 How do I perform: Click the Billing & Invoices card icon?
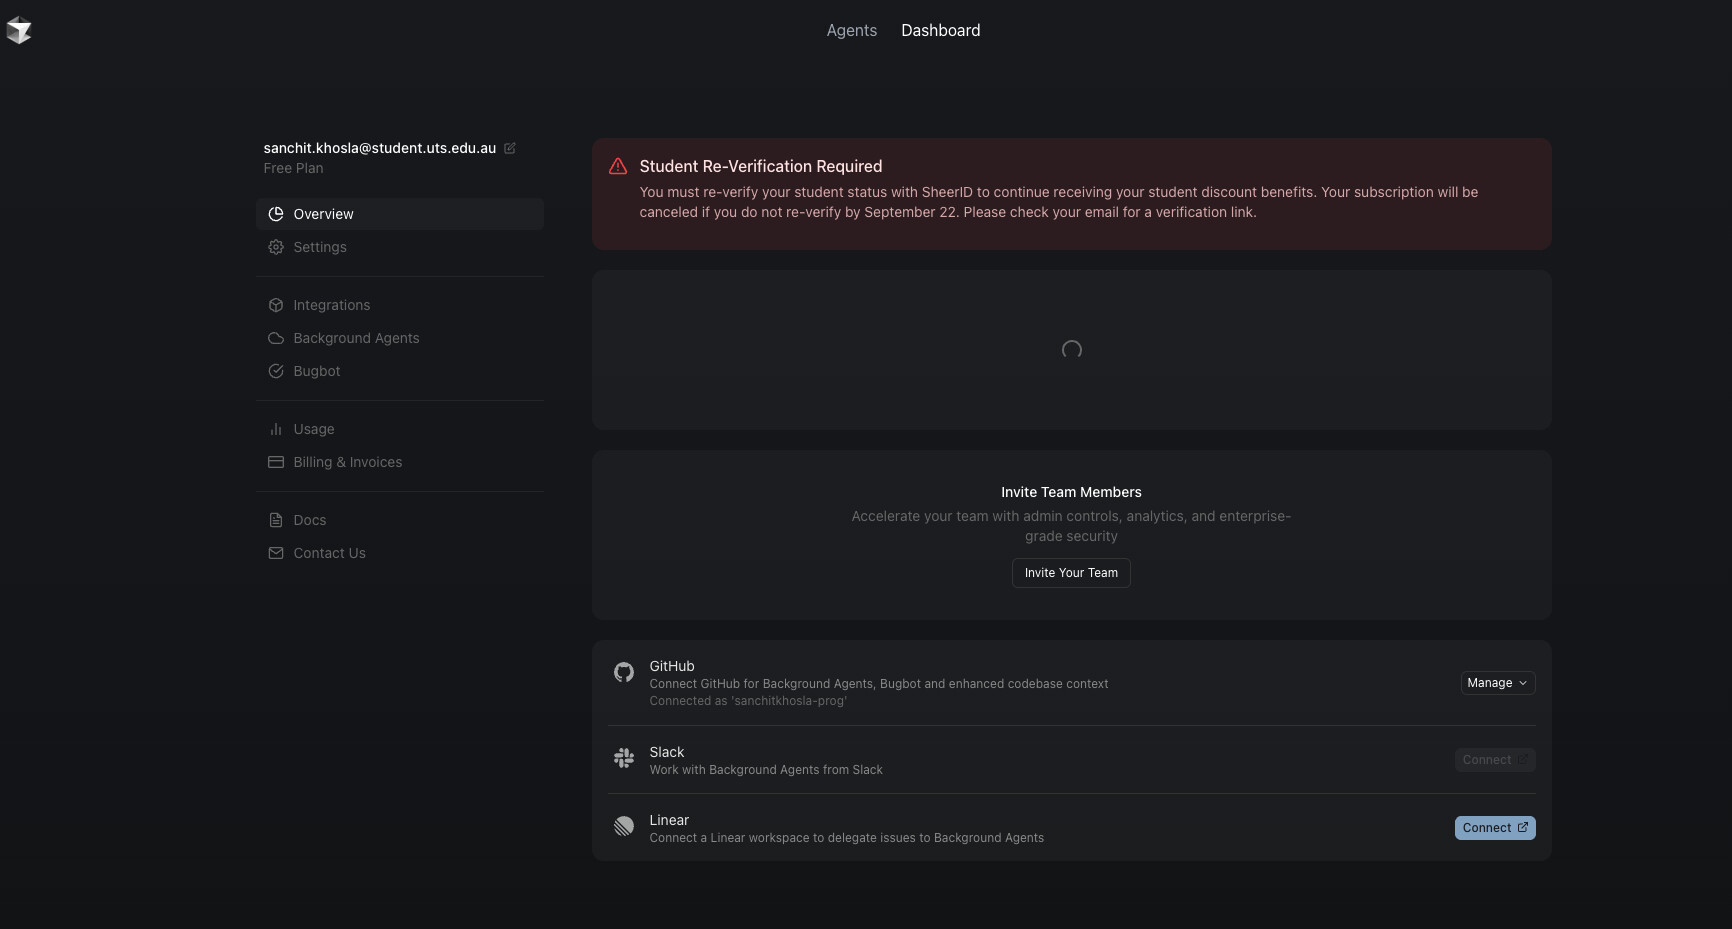276,462
